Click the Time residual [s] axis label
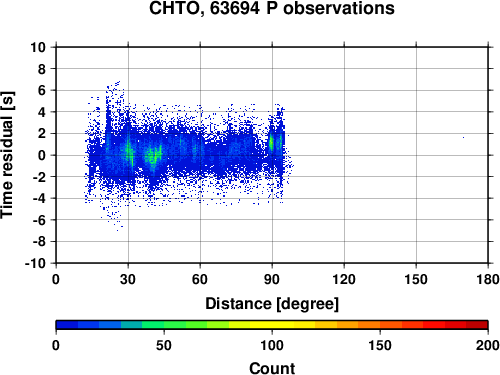Viewport: 500px width, 375px height. tap(7, 155)
